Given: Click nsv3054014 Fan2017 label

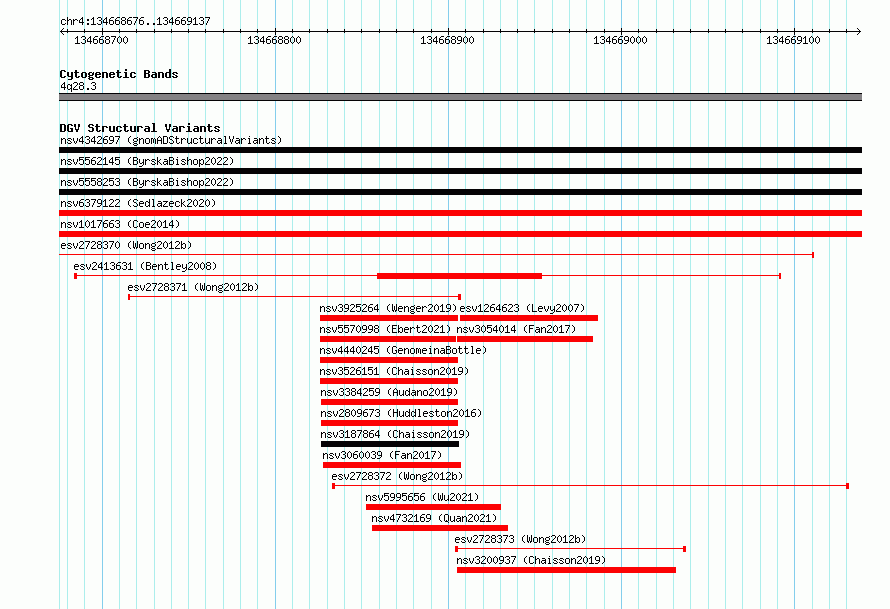Looking at the screenshot, I should 516,329.
